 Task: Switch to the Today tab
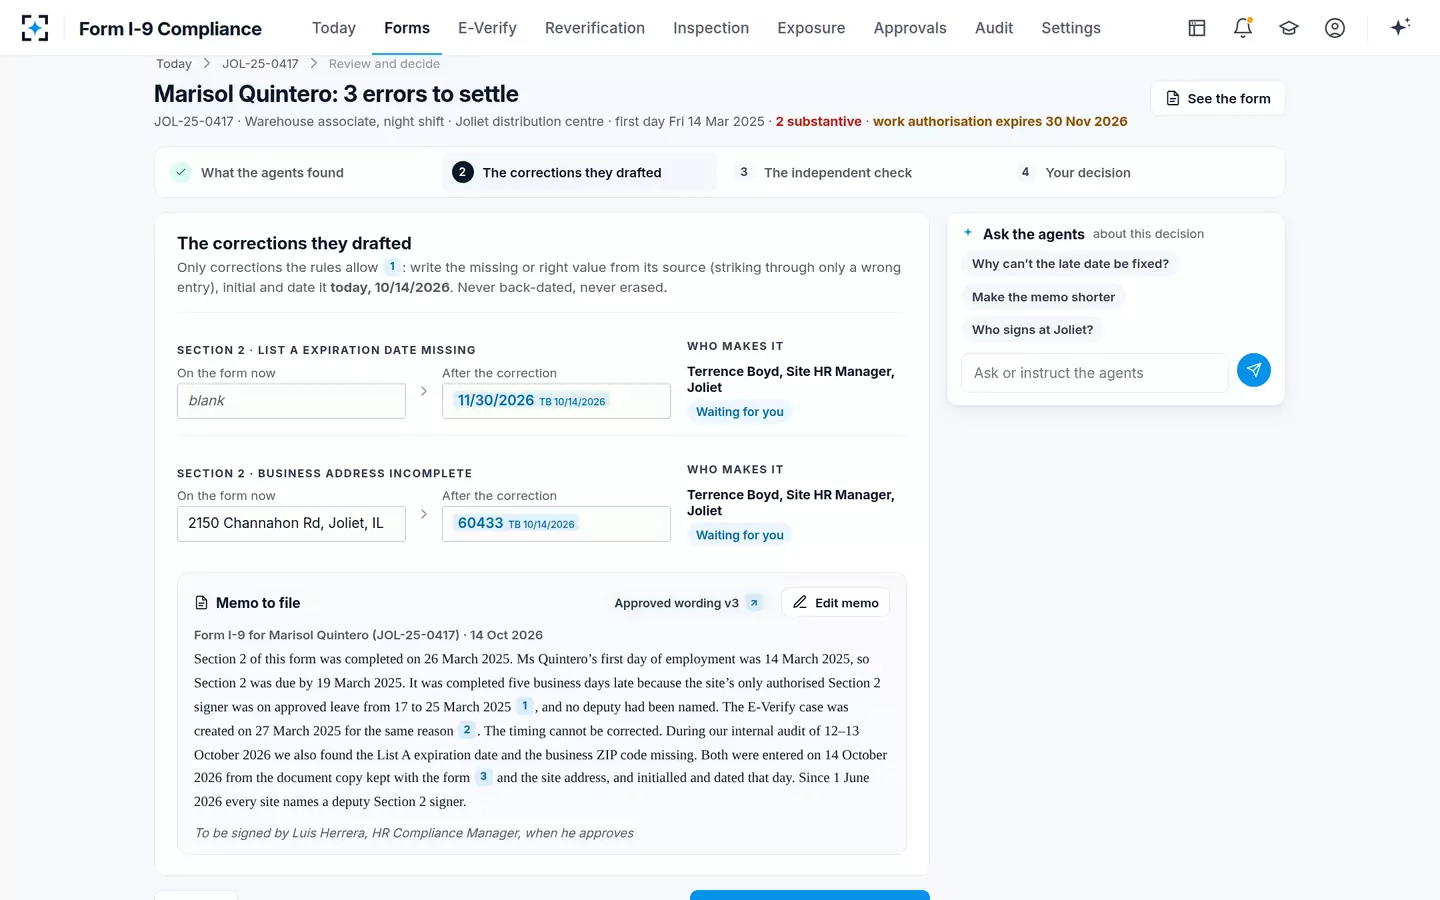click(334, 28)
